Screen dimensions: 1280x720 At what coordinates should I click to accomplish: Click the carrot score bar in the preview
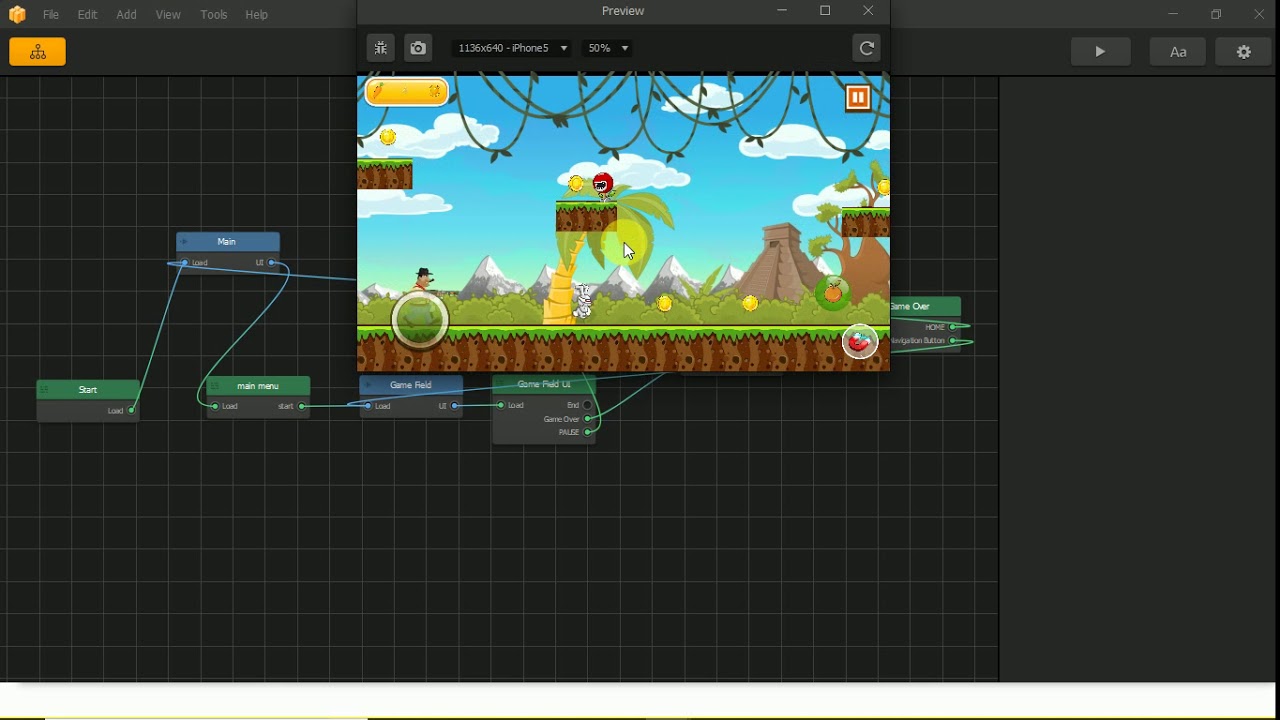pos(407,92)
